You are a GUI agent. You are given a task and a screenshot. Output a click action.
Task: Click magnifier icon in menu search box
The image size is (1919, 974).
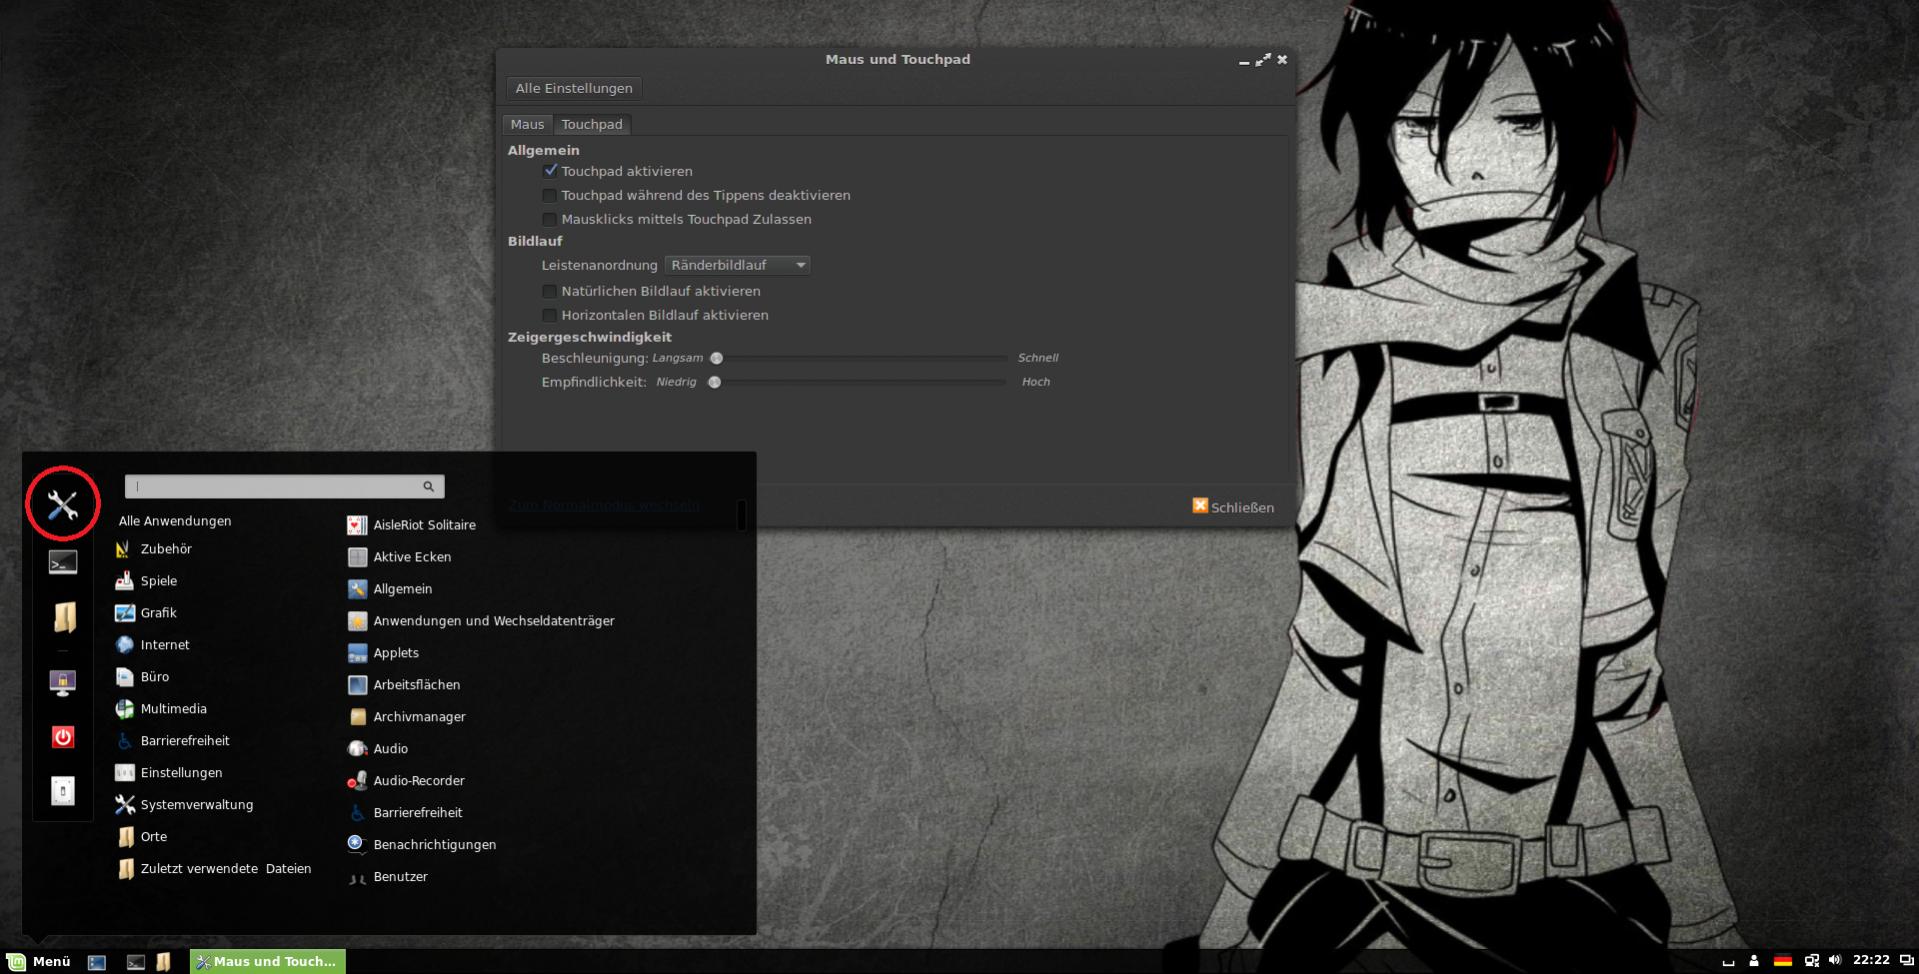[428, 487]
